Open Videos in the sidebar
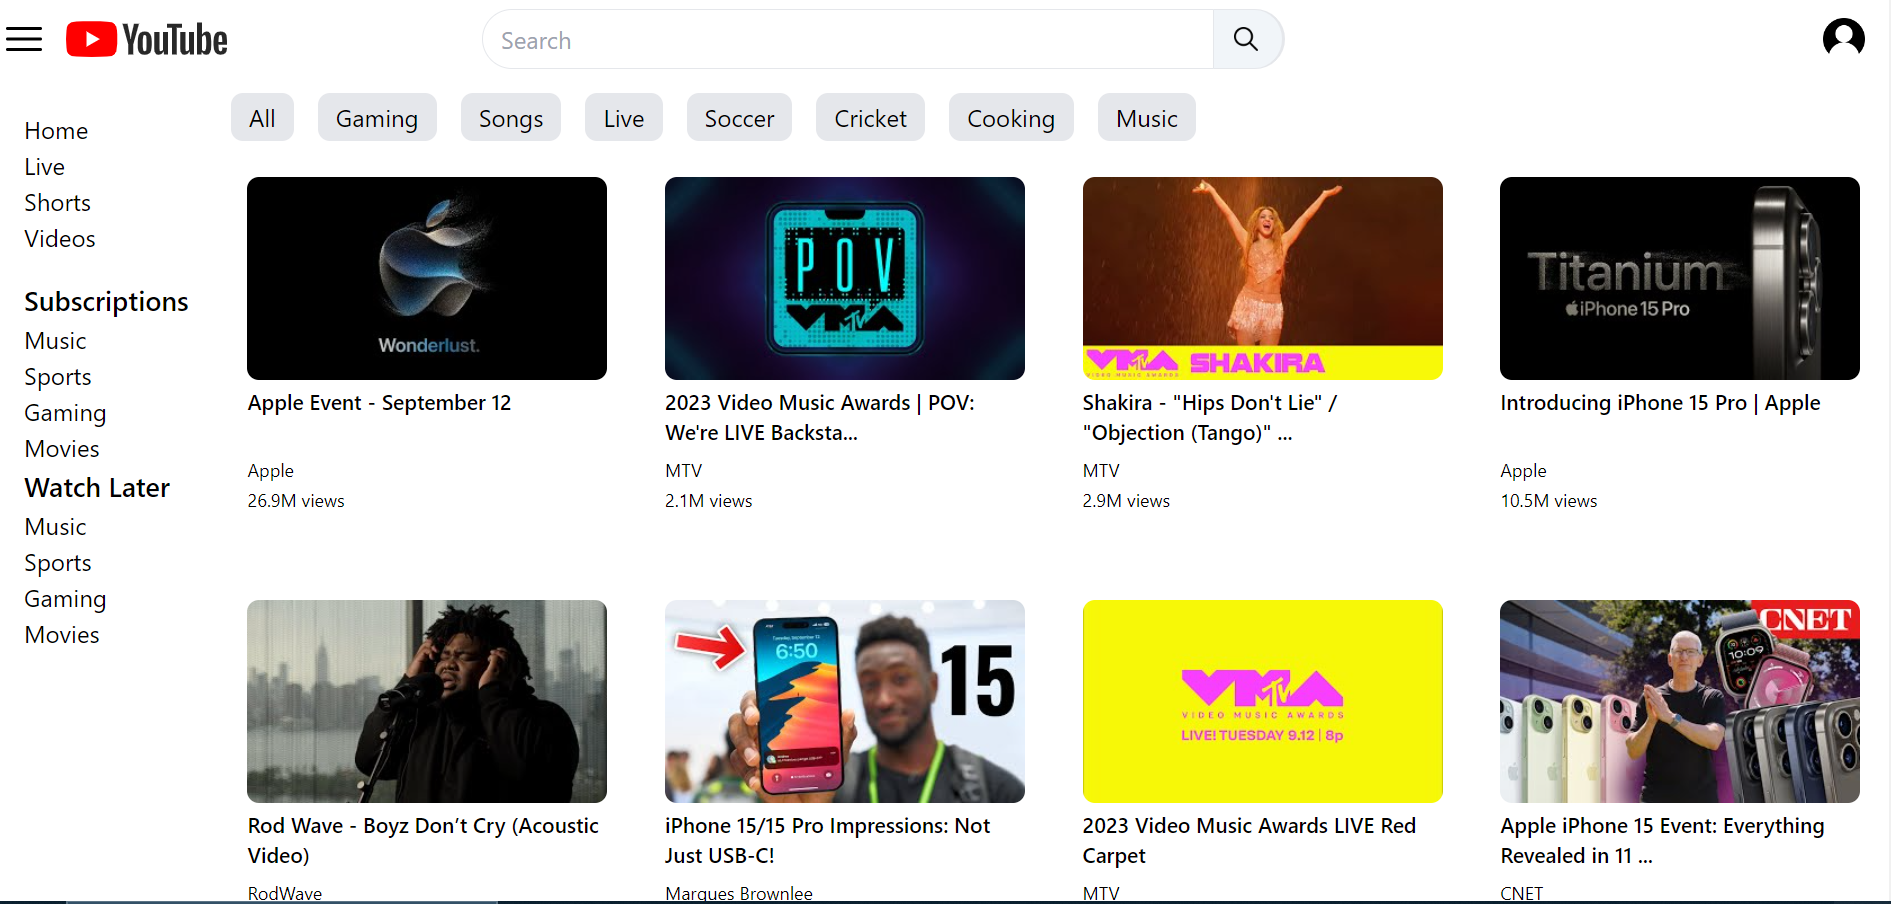 pyautogui.click(x=60, y=239)
